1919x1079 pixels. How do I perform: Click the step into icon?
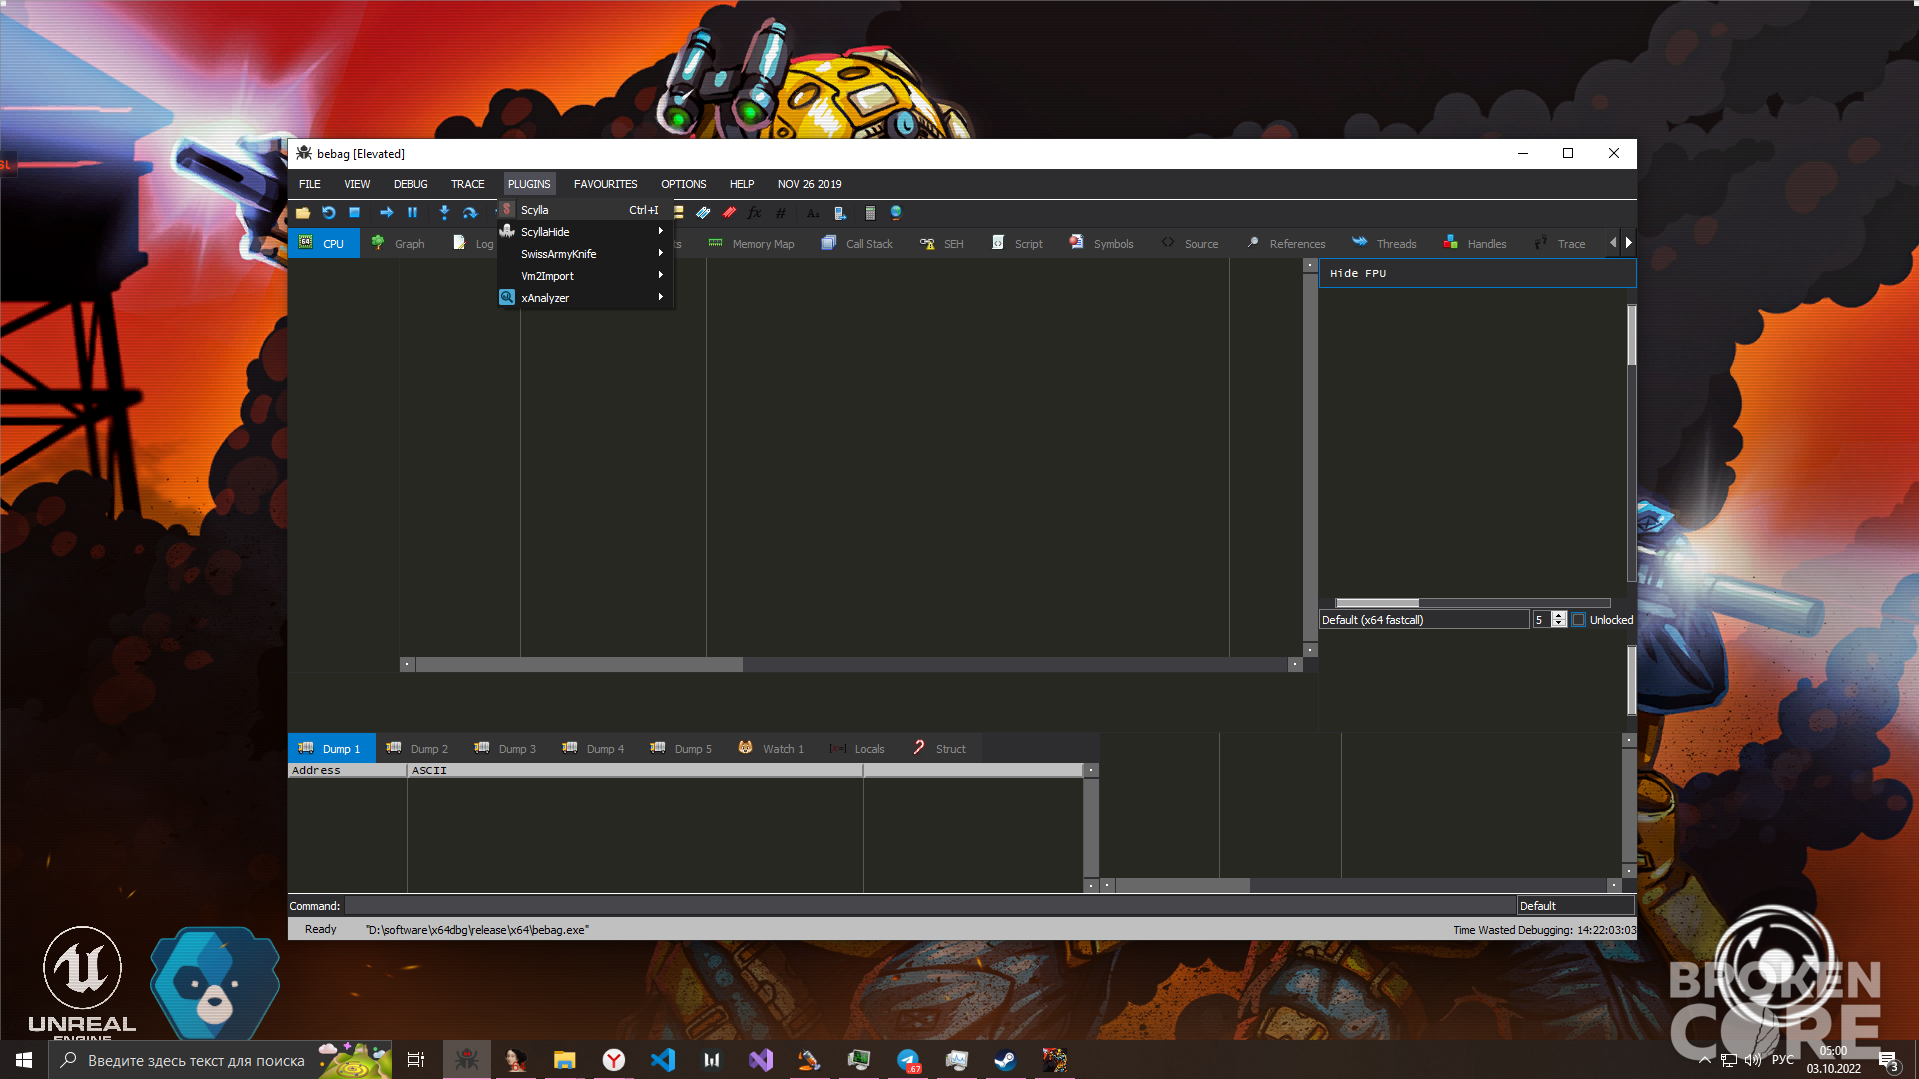coord(444,212)
